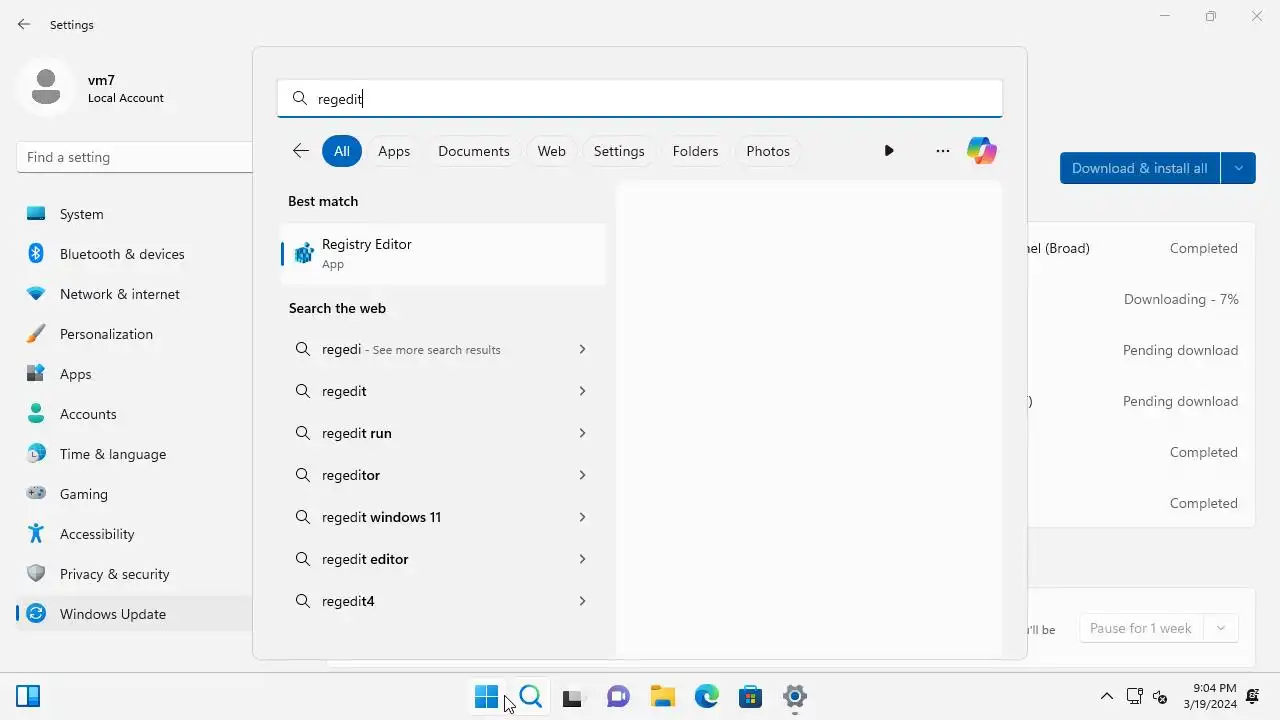Select 'regeditor' web suggestion text
The height and width of the screenshot is (720, 1280).
coord(351,475)
